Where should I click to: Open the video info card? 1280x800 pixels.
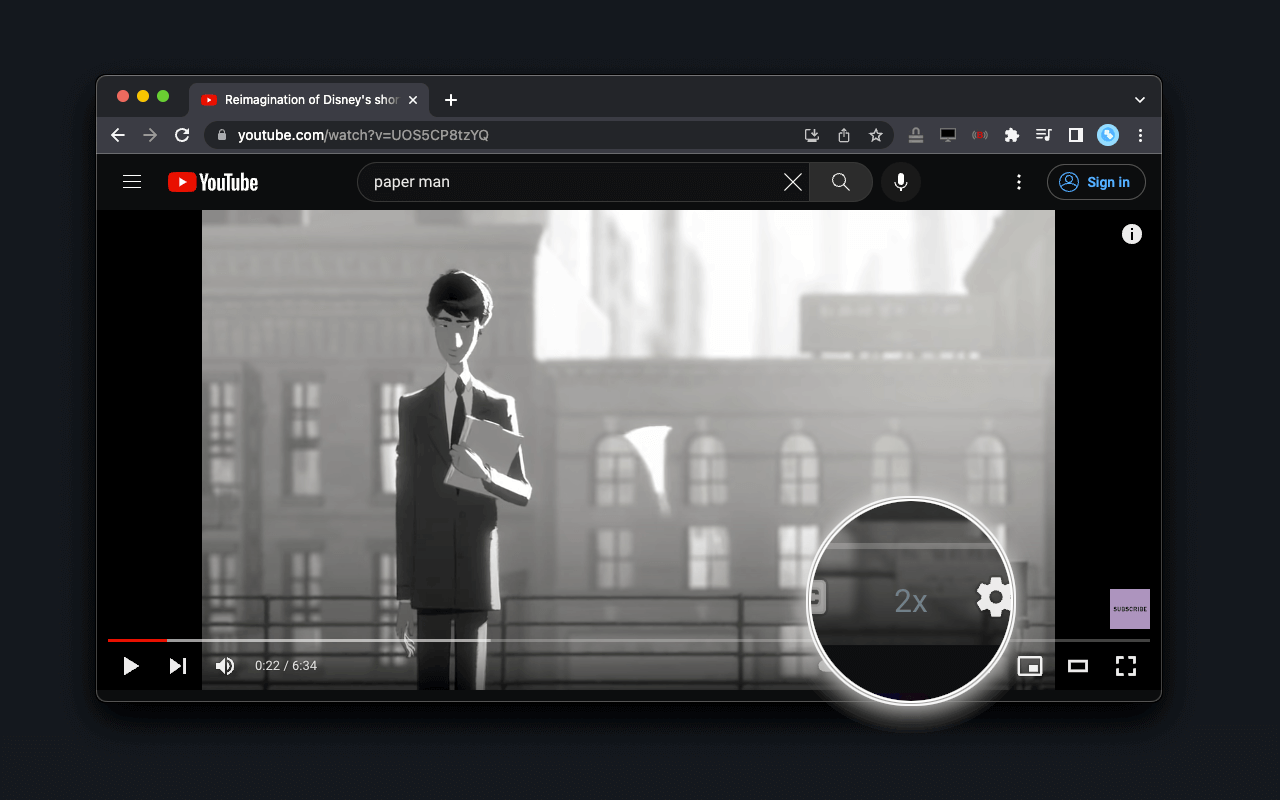pos(1132,234)
